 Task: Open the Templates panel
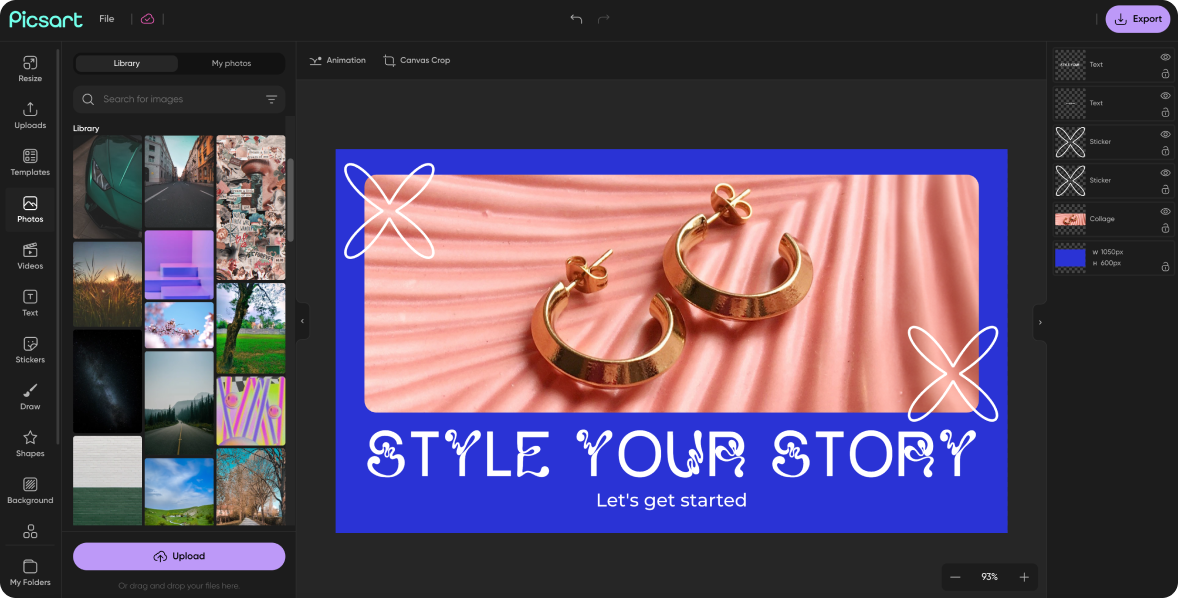(x=30, y=163)
